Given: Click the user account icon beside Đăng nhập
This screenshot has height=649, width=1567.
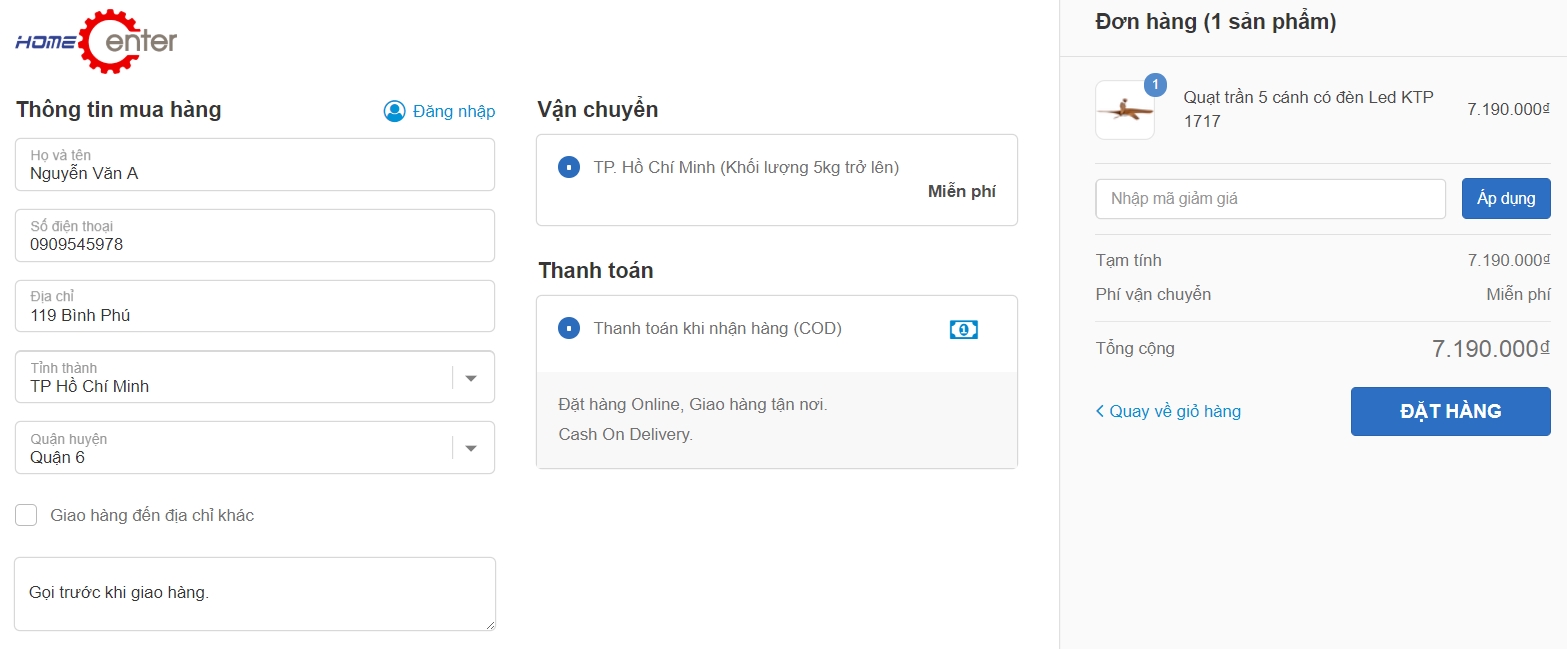Looking at the screenshot, I should pos(394,111).
